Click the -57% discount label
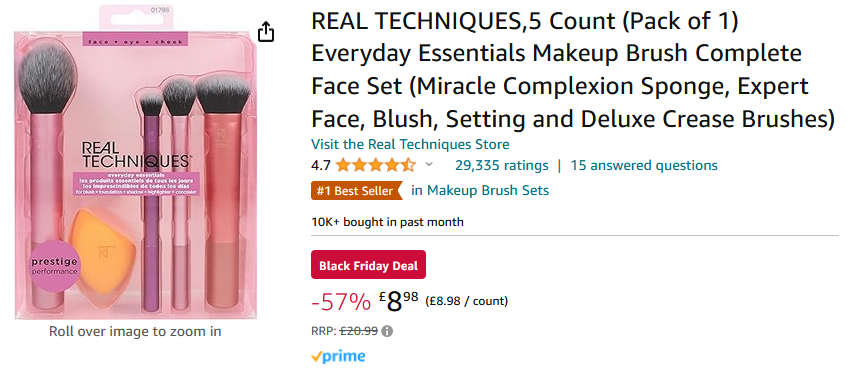 click(341, 302)
